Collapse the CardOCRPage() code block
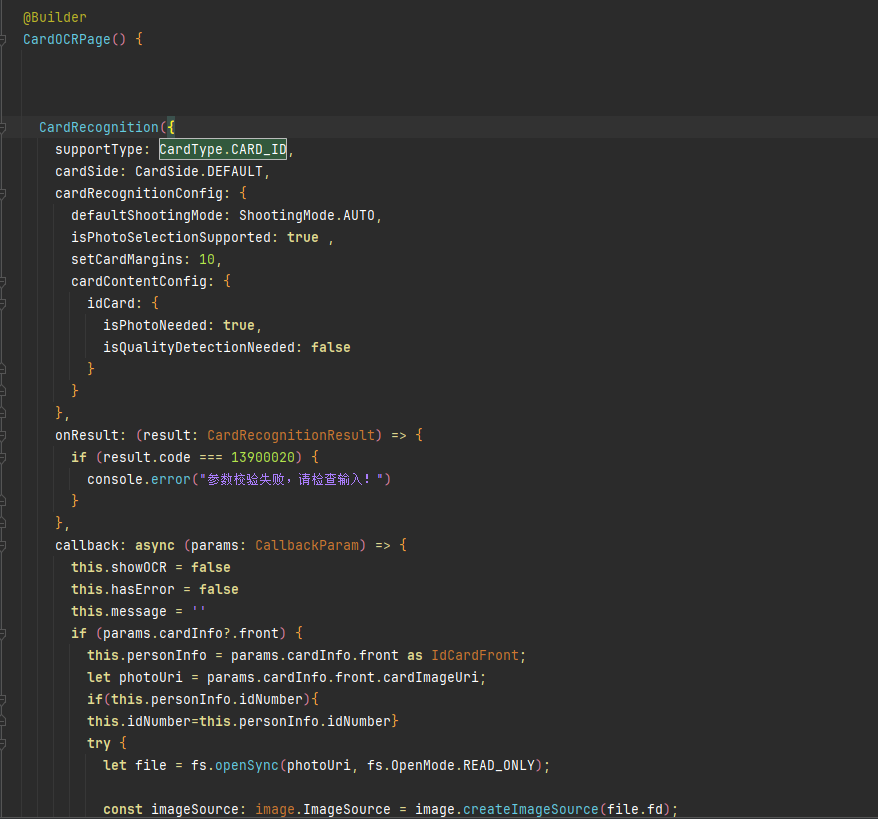This screenshot has height=819, width=878. click(x=4, y=40)
